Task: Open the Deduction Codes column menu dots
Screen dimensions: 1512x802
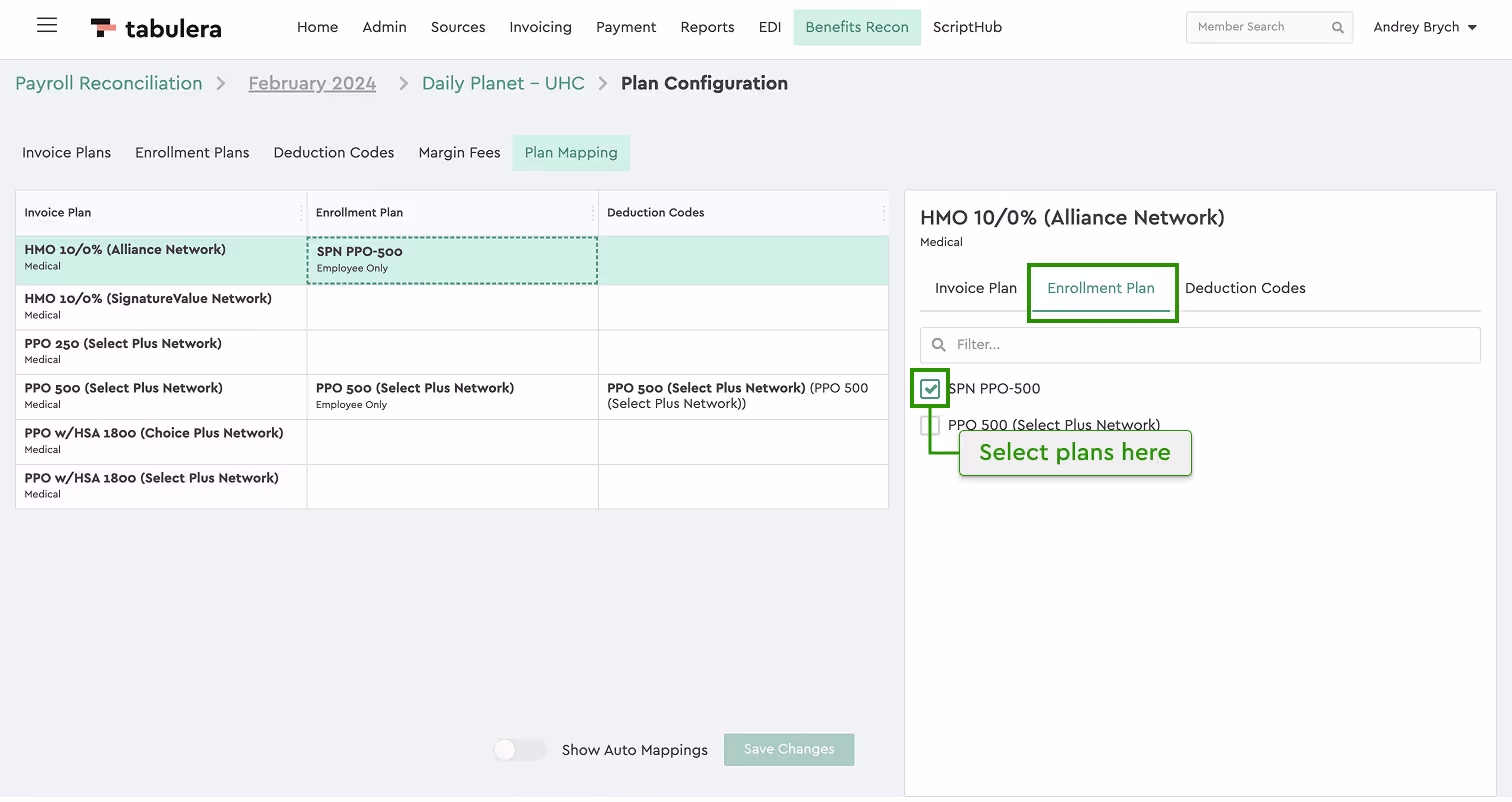Action: click(884, 213)
